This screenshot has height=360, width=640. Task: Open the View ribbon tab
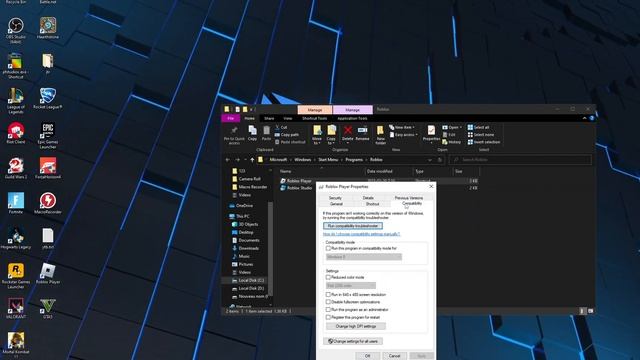point(287,118)
